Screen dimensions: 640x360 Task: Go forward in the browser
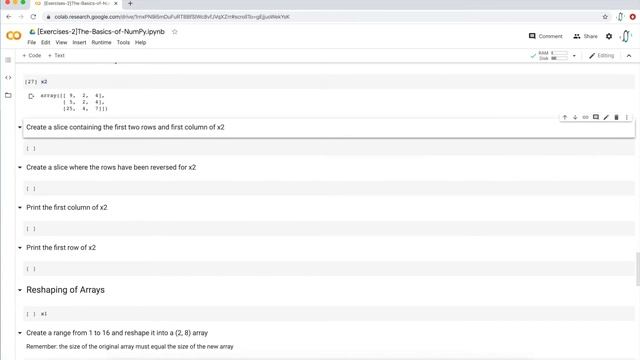click(21, 17)
